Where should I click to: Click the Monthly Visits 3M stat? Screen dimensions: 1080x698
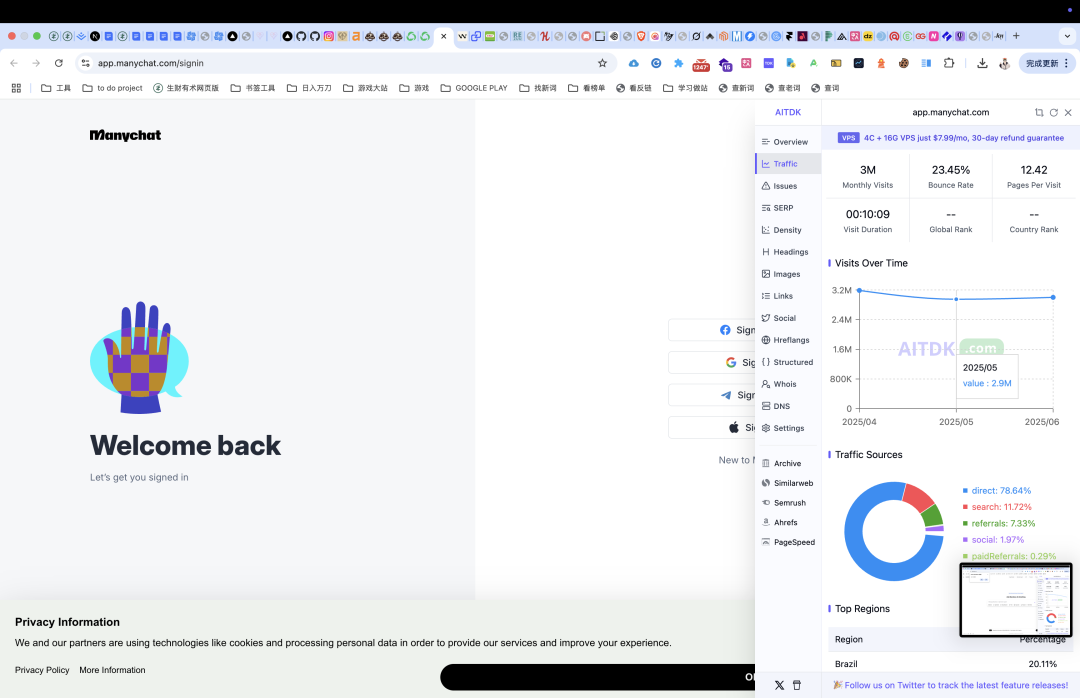tap(868, 176)
